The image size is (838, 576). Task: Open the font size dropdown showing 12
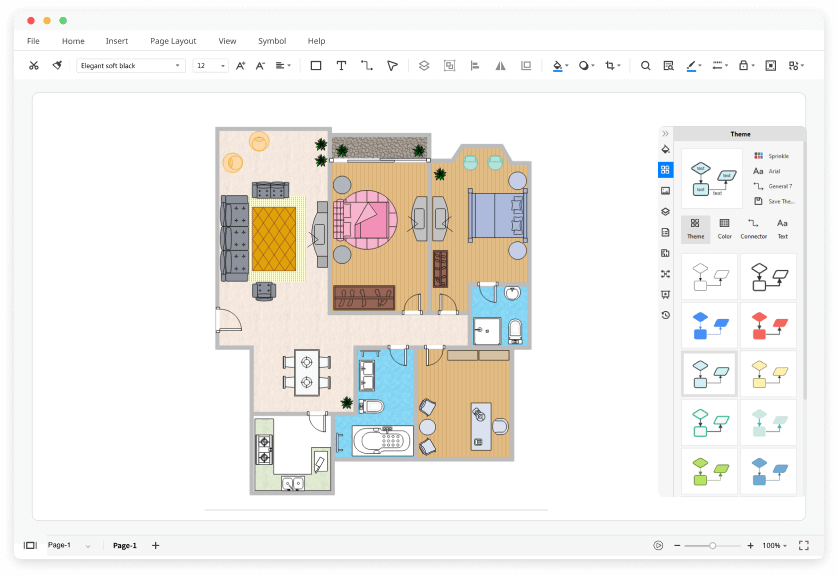pyautogui.click(x=210, y=65)
